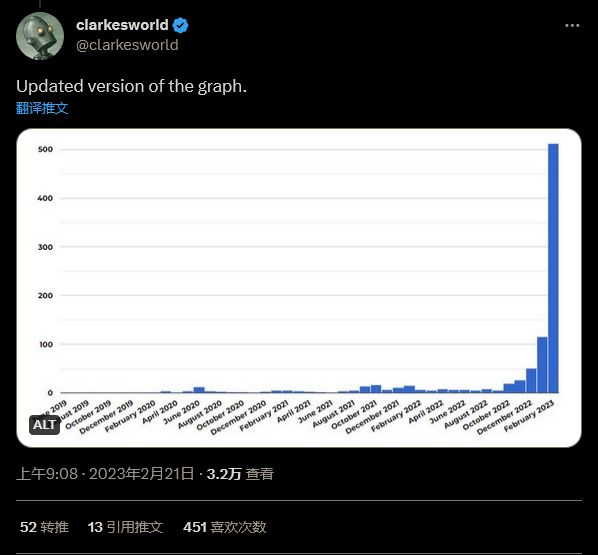Open the tweet timestamp 上午9:08 2023年2月21日
Screen dimensions: 598x555
105,474
